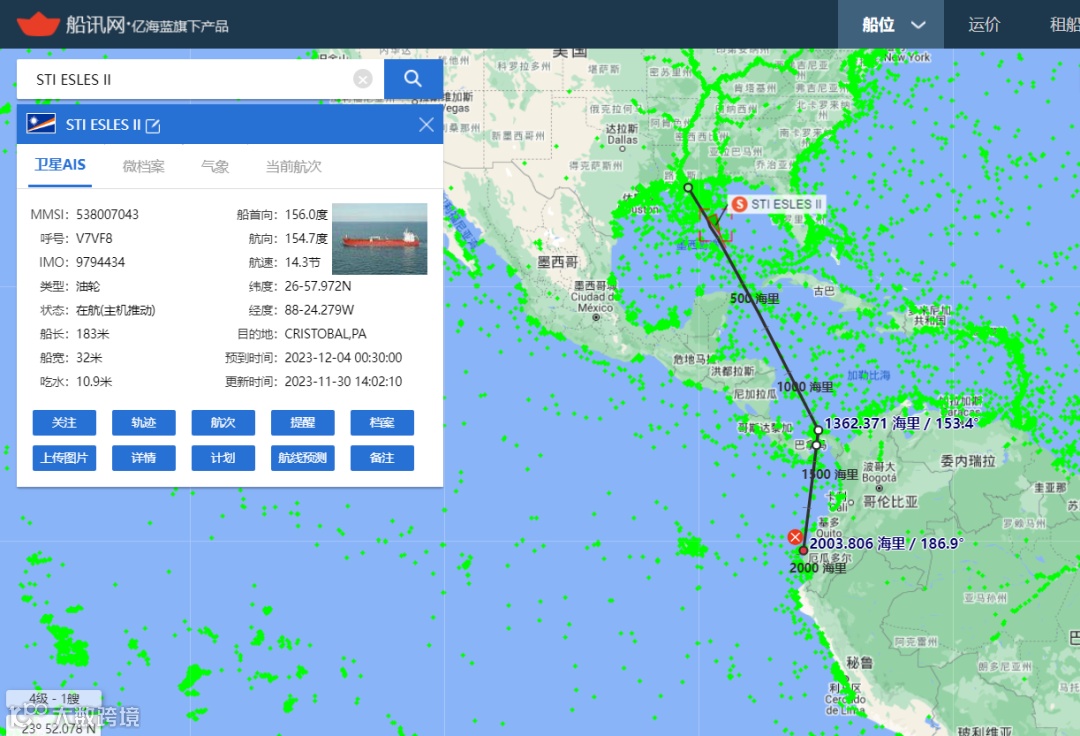Click the 4级 - 1艘 zoom level indicator
This screenshot has height=736, width=1080.
[54, 699]
